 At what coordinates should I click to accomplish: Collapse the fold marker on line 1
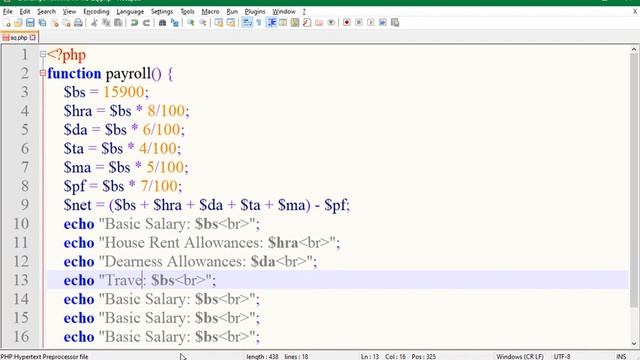(x=43, y=54)
